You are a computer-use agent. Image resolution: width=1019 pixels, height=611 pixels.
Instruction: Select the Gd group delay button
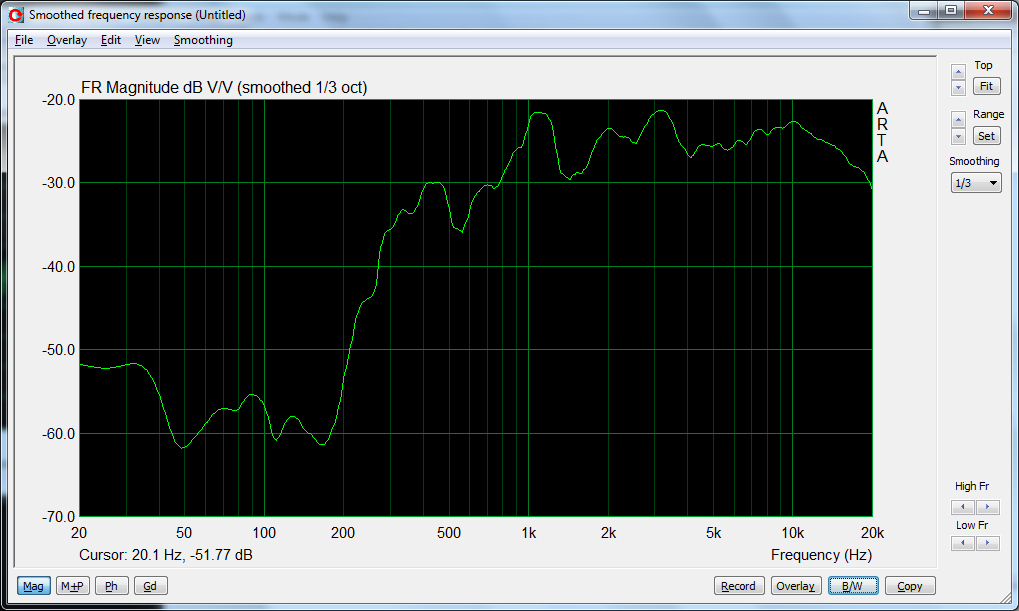(x=150, y=586)
